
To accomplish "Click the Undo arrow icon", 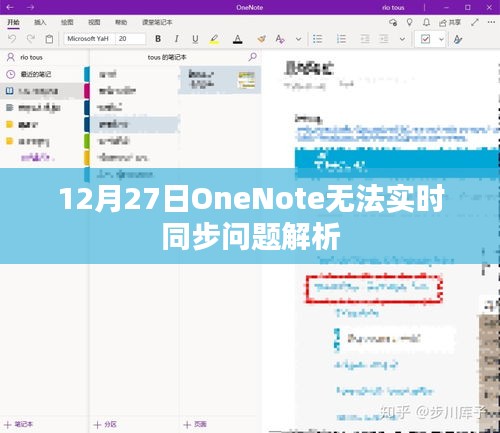I will tap(12, 39).
